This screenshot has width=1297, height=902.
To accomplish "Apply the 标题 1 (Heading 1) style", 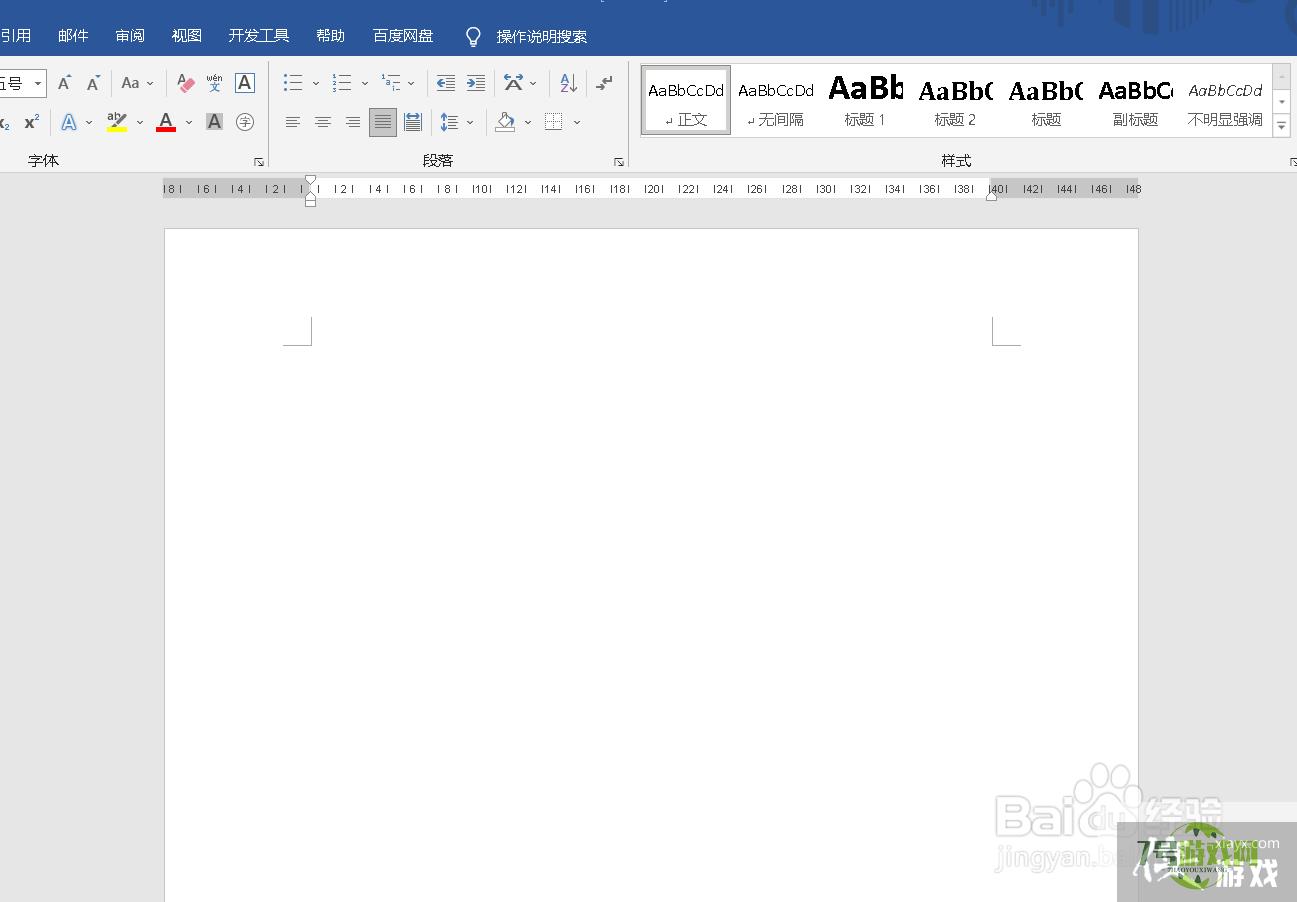I will [866, 100].
